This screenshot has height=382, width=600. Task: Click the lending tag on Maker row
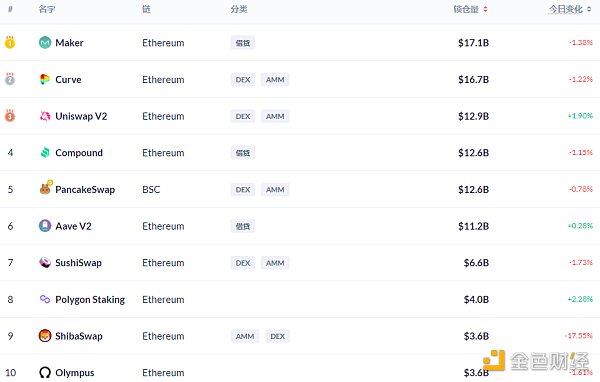pos(243,43)
